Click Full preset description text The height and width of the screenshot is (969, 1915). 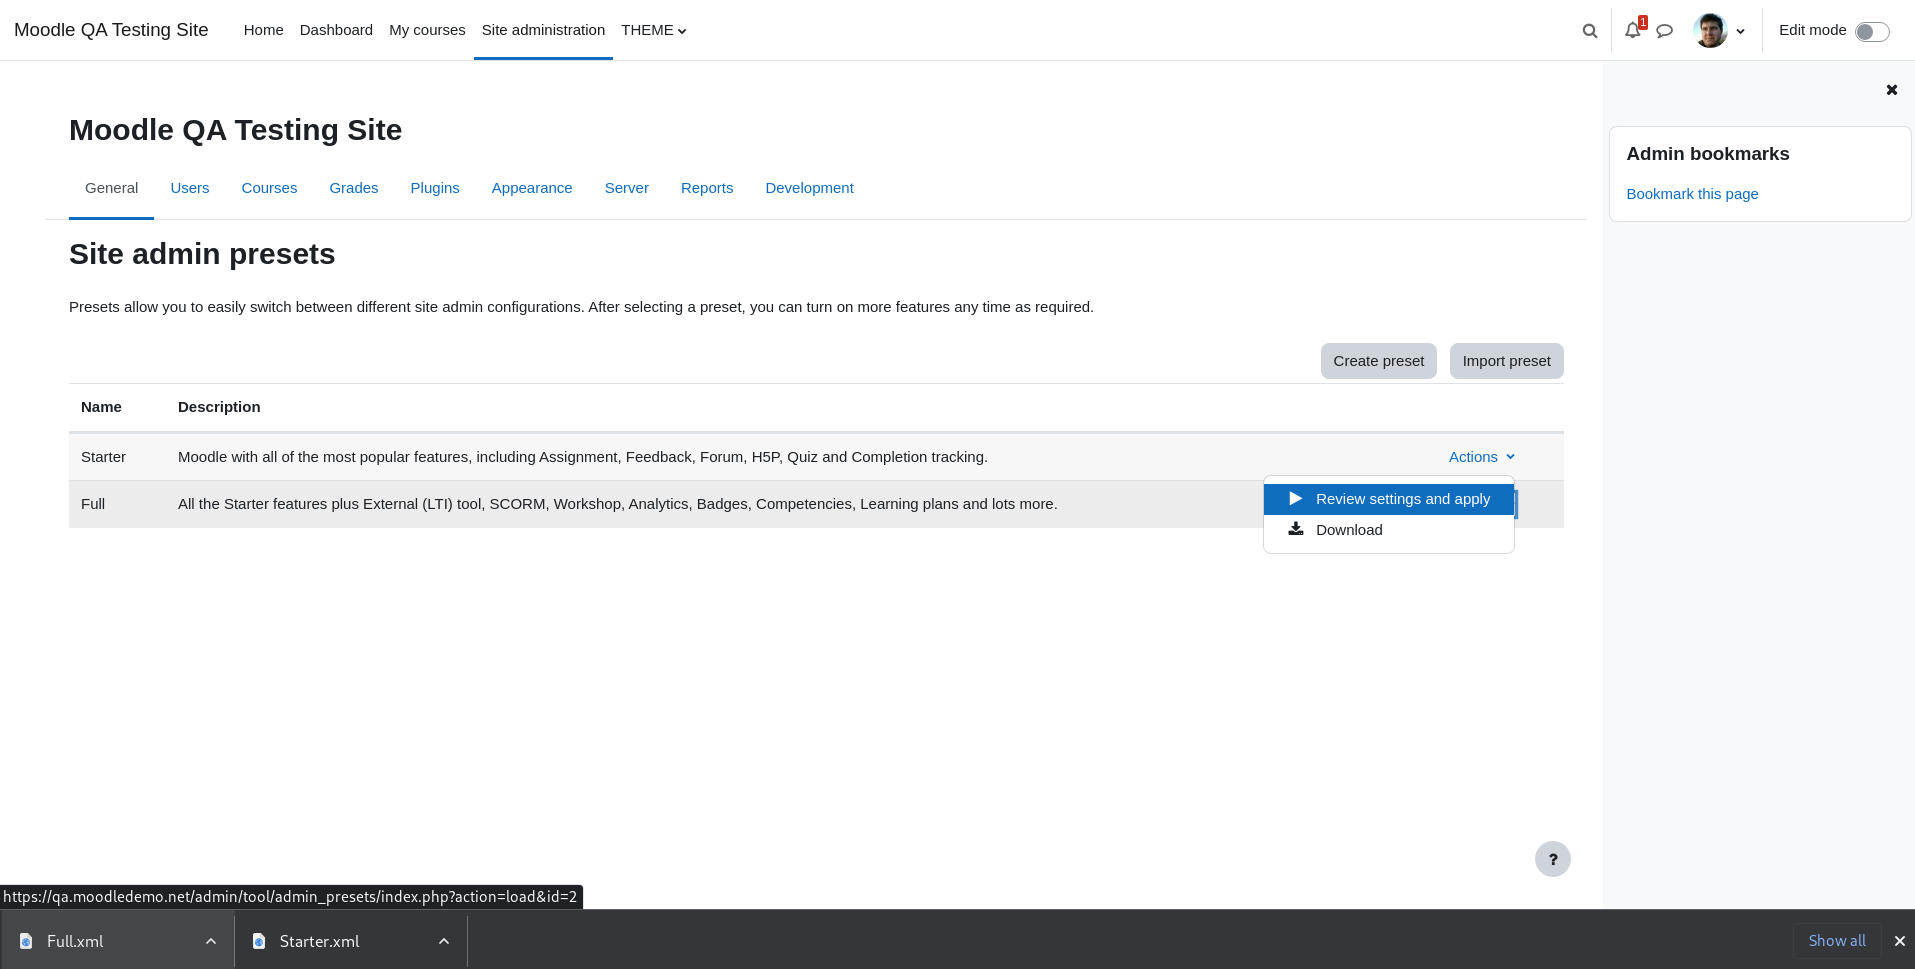(617, 504)
